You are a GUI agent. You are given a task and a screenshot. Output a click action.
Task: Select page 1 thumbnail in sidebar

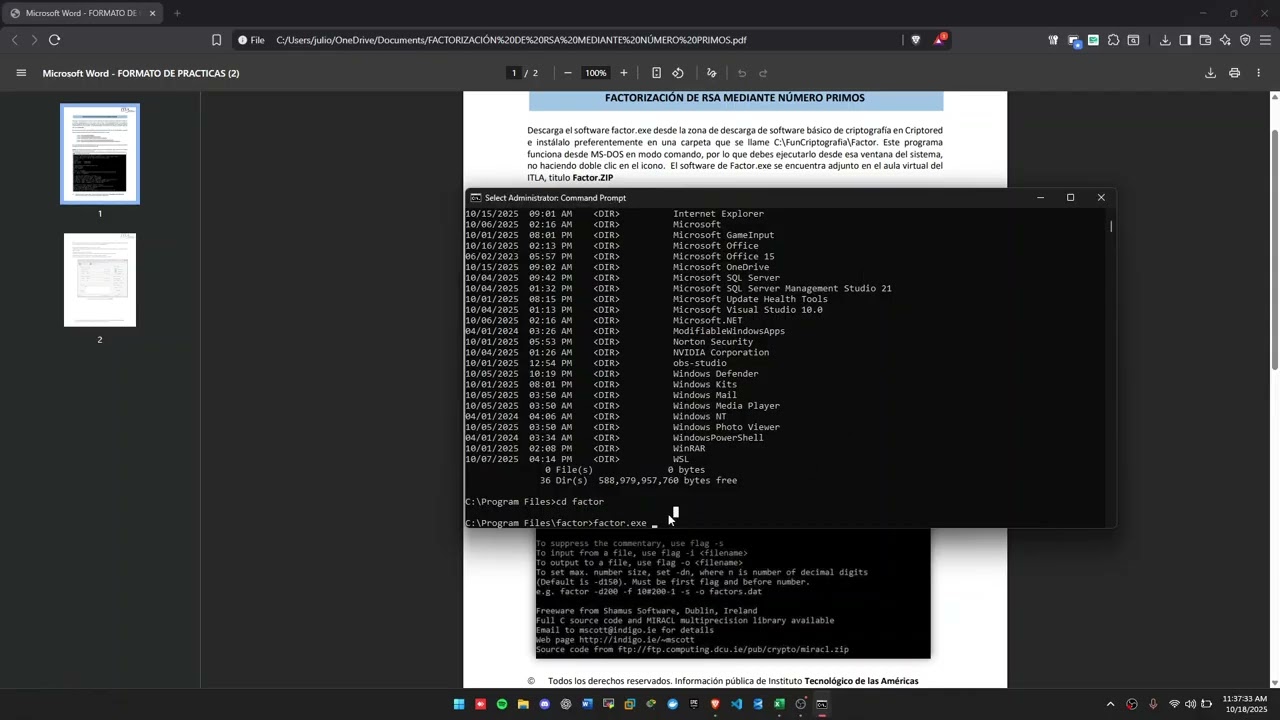100,154
